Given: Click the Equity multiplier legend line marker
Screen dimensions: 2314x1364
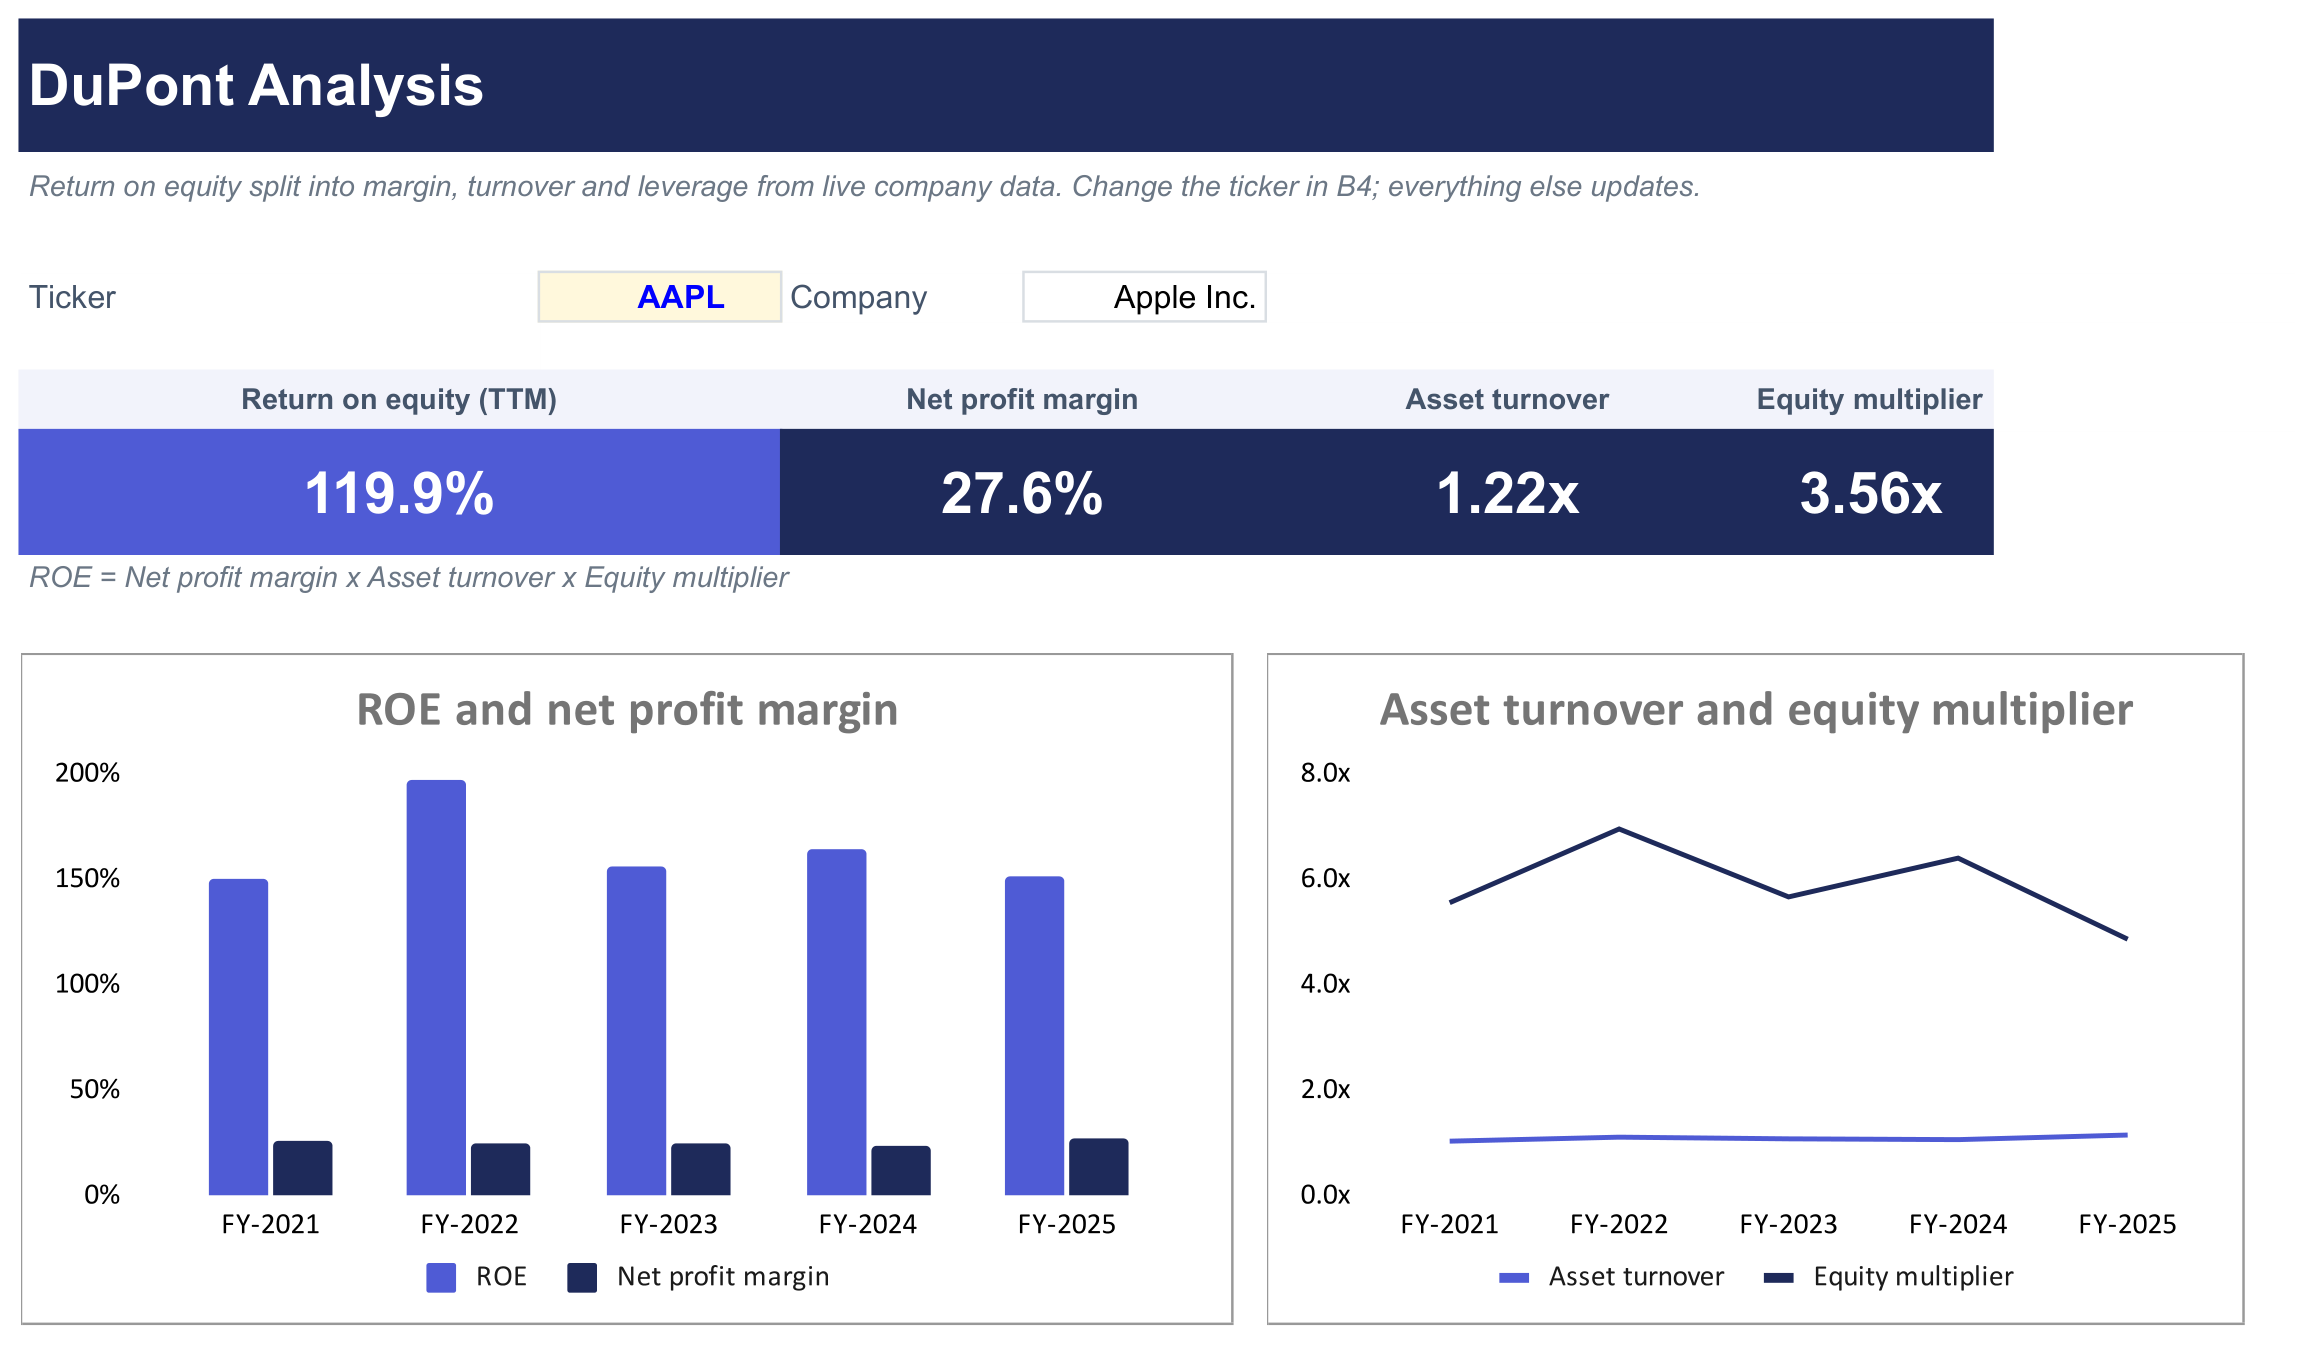Looking at the screenshot, I should point(1779,1278).
